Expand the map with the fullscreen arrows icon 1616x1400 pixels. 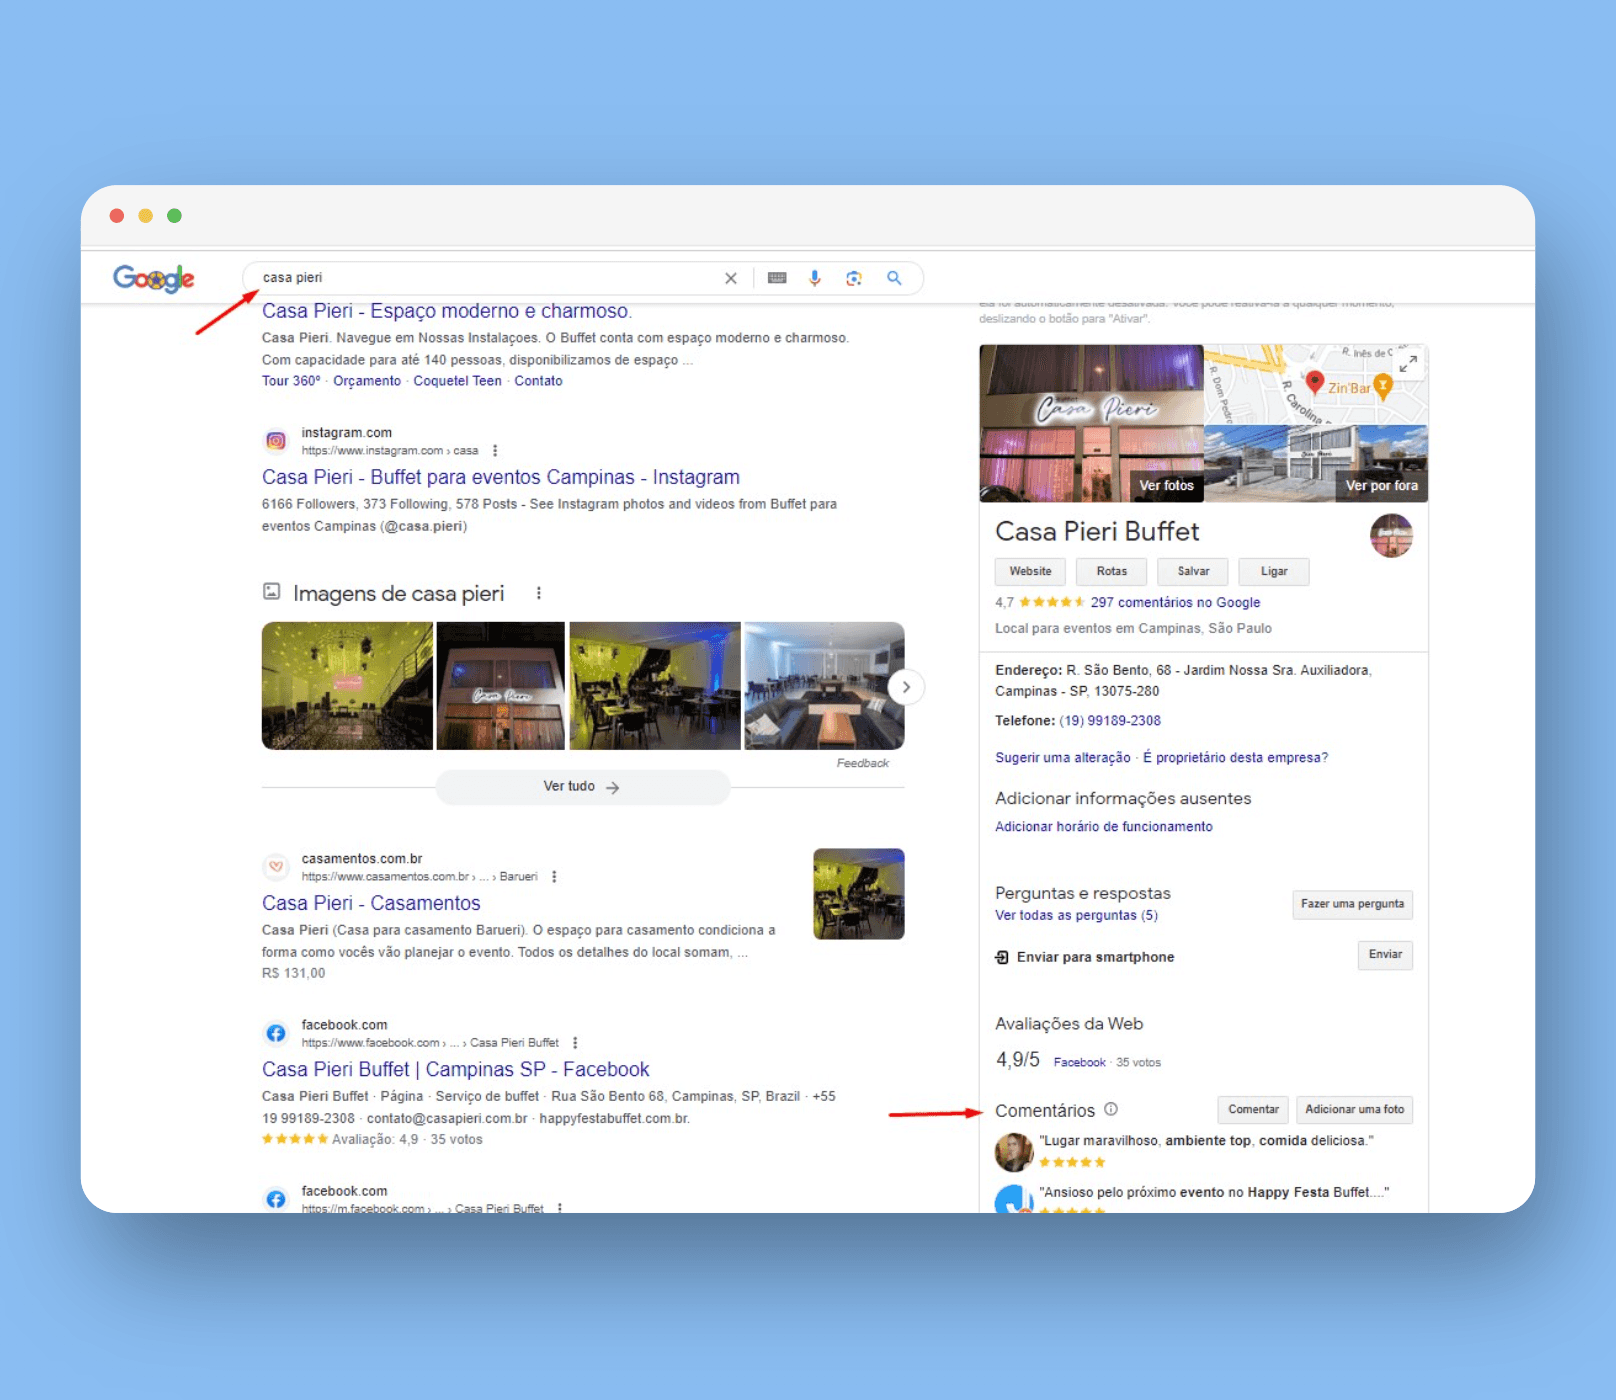pos(1408,364)
